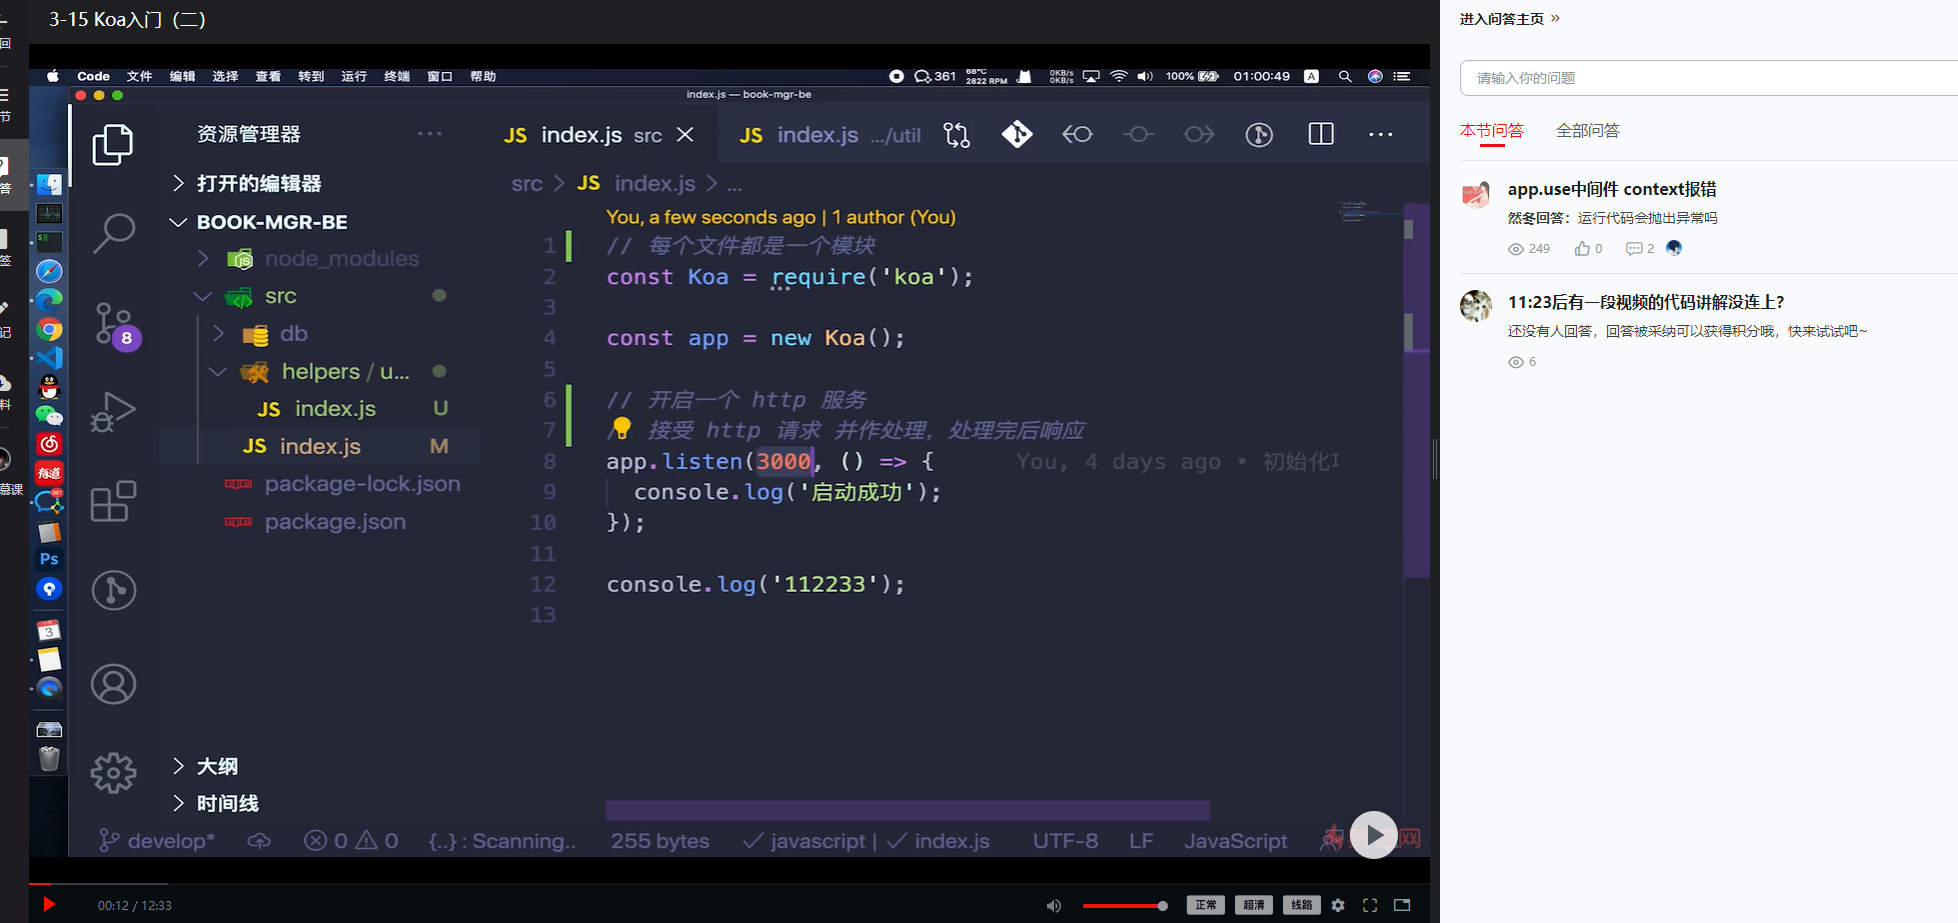Click the errors and warnings count in status bar
This screenshot has width=1958, height=923.
tap(351, 841)
